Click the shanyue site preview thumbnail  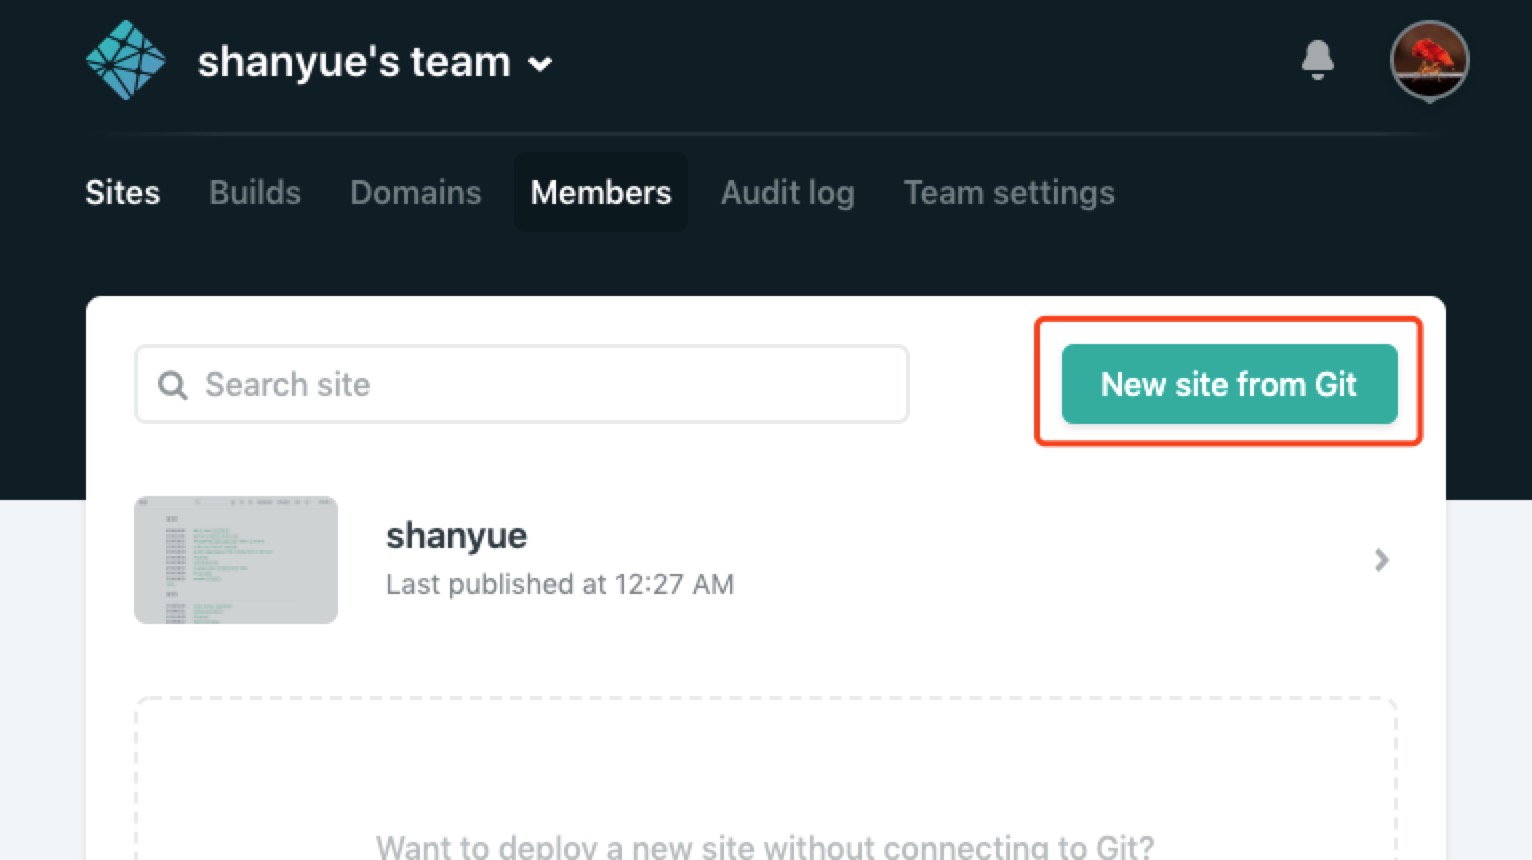tap(236, 560)
